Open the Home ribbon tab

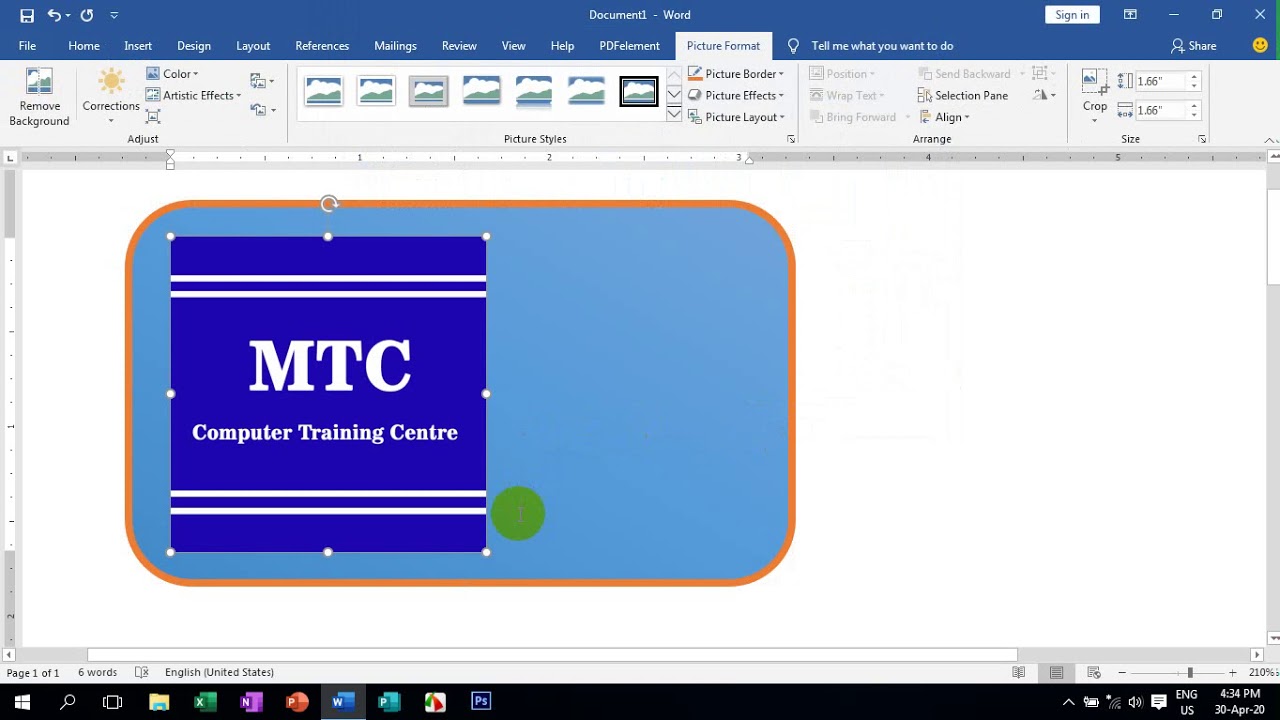[x=84, y=46]
